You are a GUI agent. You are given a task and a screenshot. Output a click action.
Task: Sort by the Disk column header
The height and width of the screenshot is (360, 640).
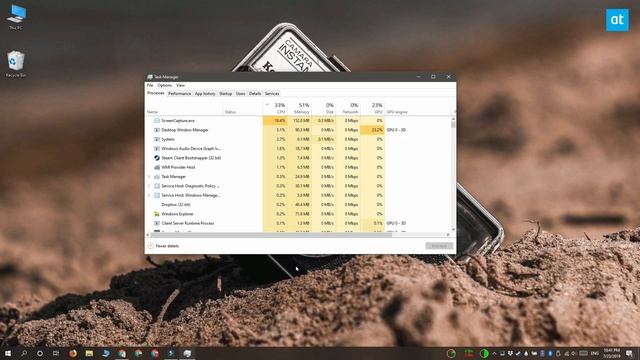pyautogui.click(x=323, y=108)
